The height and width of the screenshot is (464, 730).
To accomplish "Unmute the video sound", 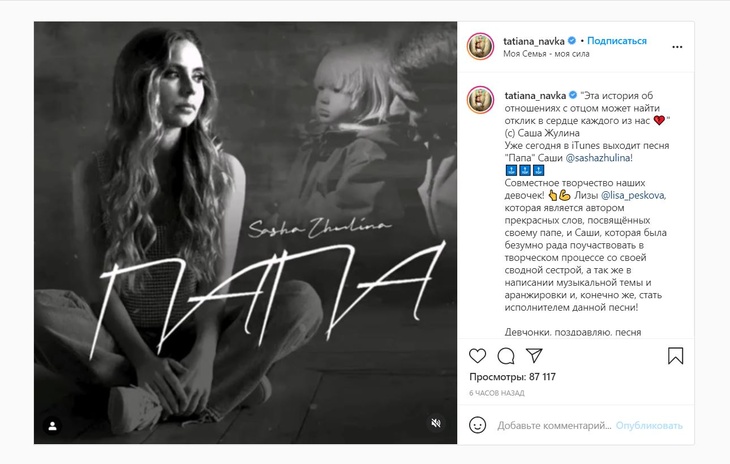I will click(x=436, y=424).
